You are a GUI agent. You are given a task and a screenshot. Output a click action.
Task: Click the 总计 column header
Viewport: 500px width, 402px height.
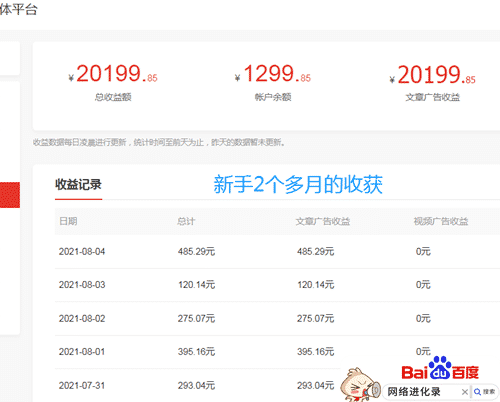pos(186,221)
